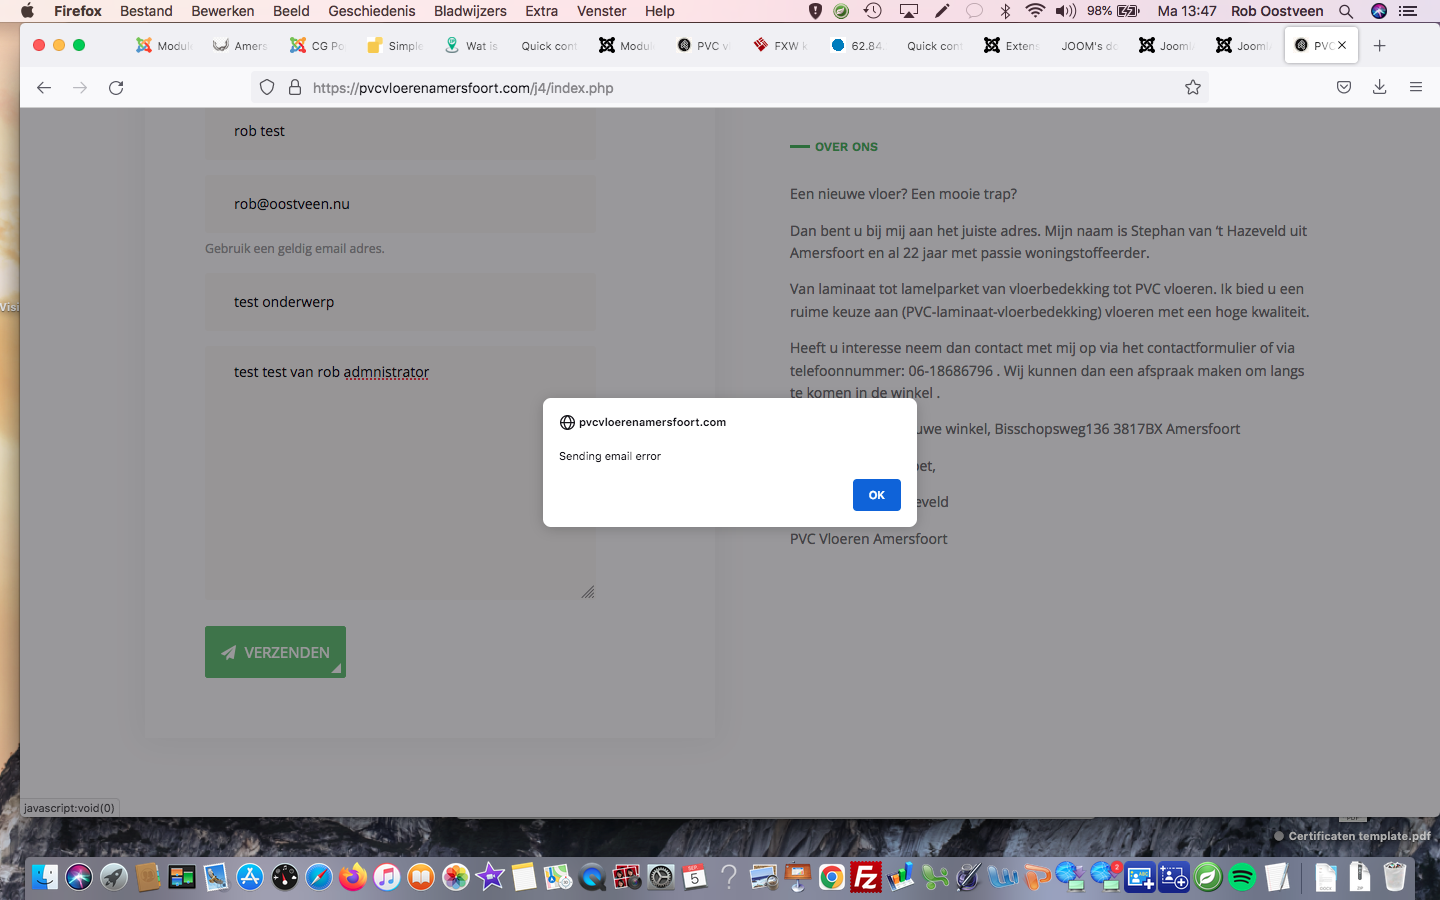Open Finder from the Dock
The image size is (1440, 900).
point(44,877)
